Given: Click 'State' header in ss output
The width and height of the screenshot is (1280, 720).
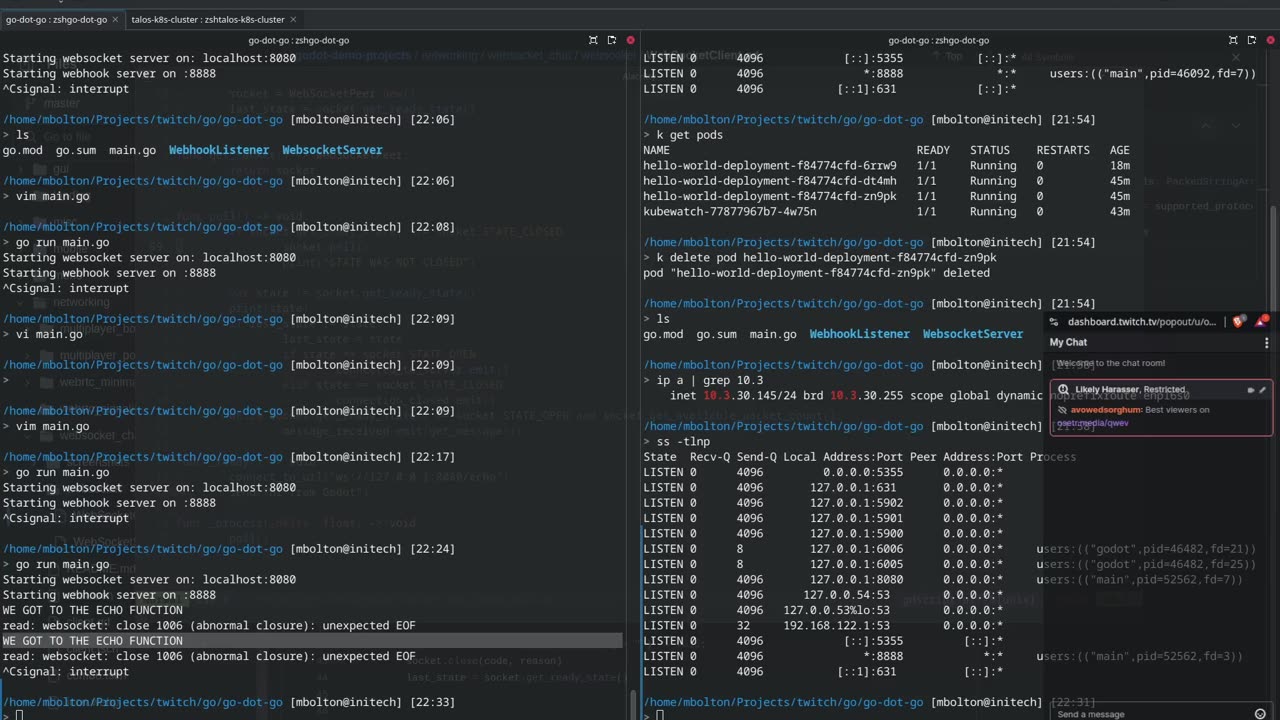Looking at the screenshot, I should (660, 457).
